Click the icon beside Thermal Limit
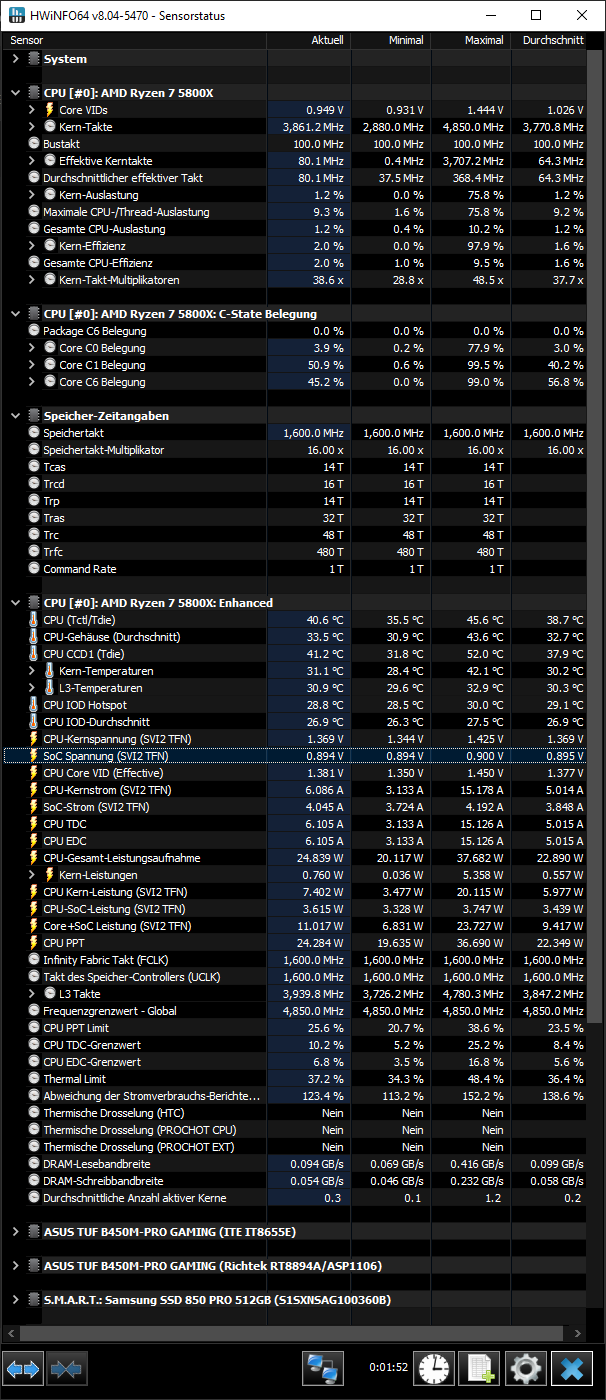 coord(34,1079)
